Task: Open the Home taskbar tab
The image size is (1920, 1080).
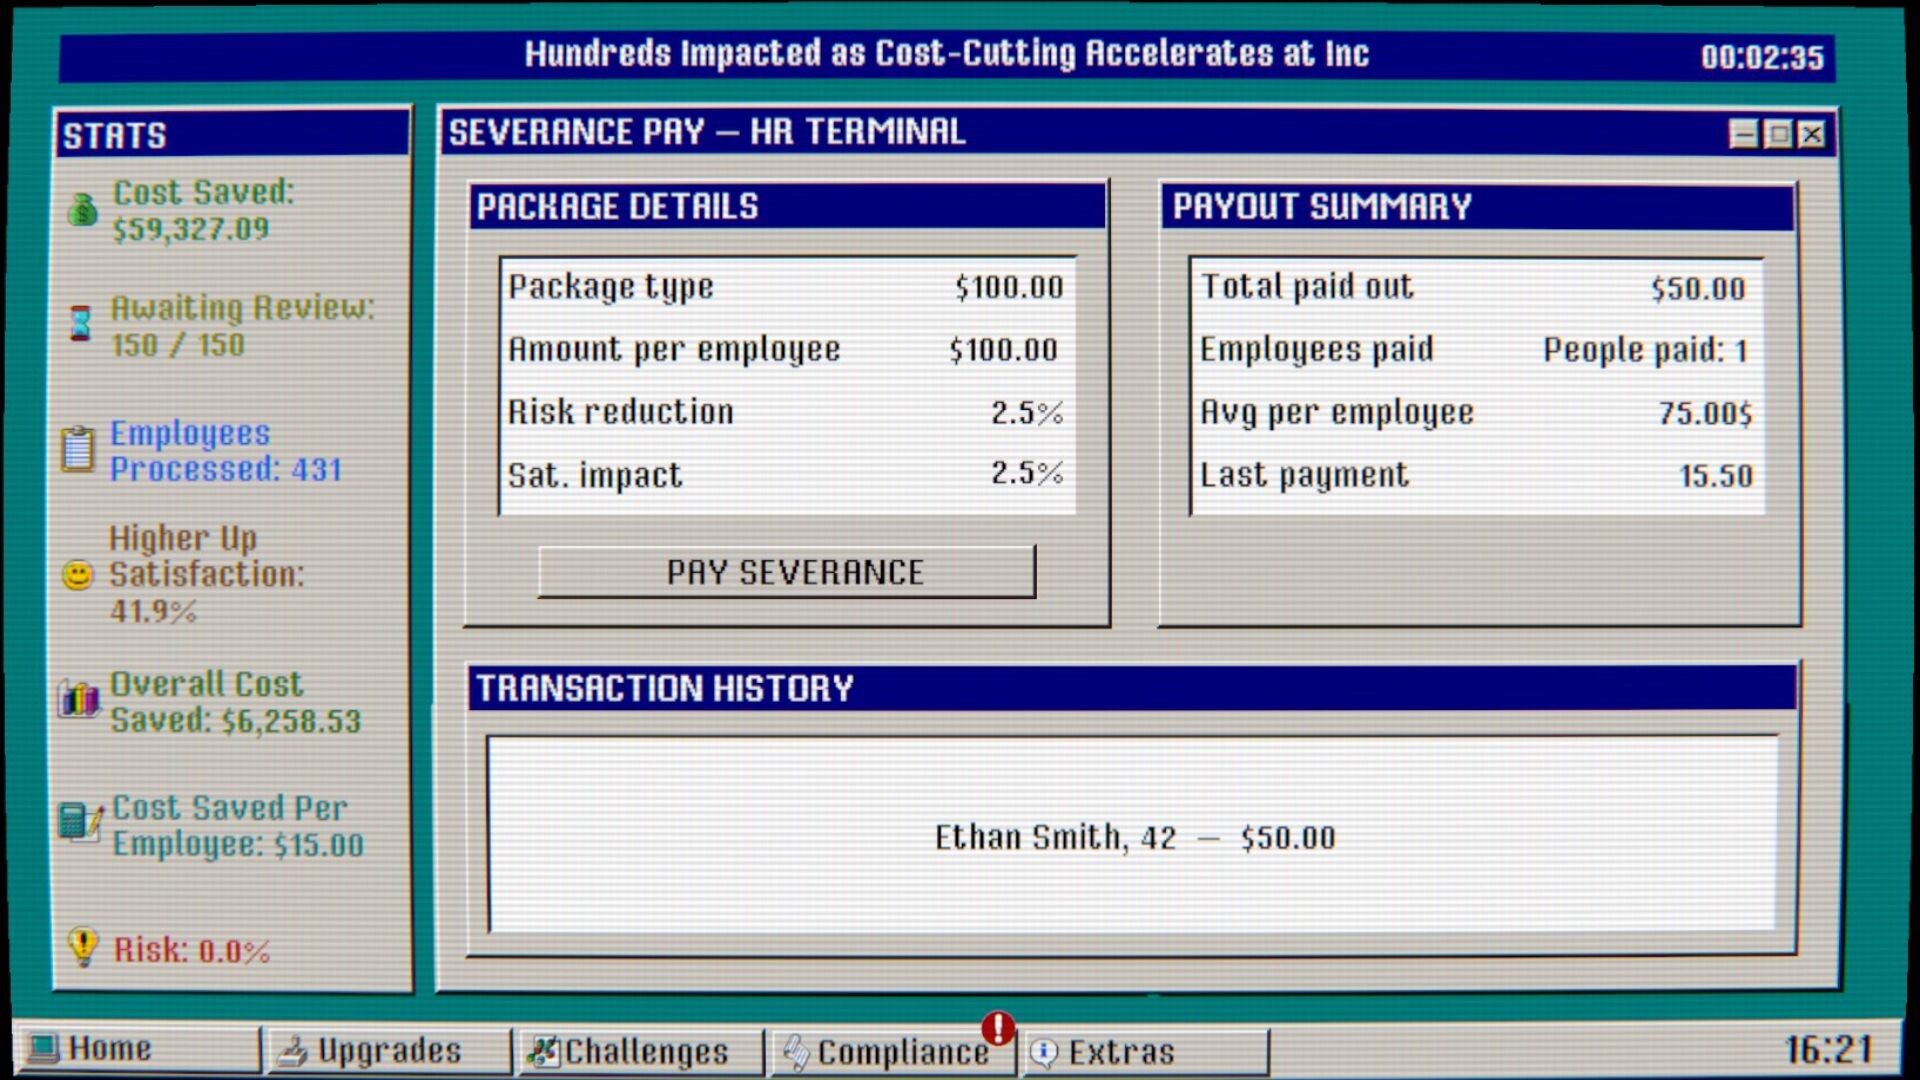Action: 136,1050
